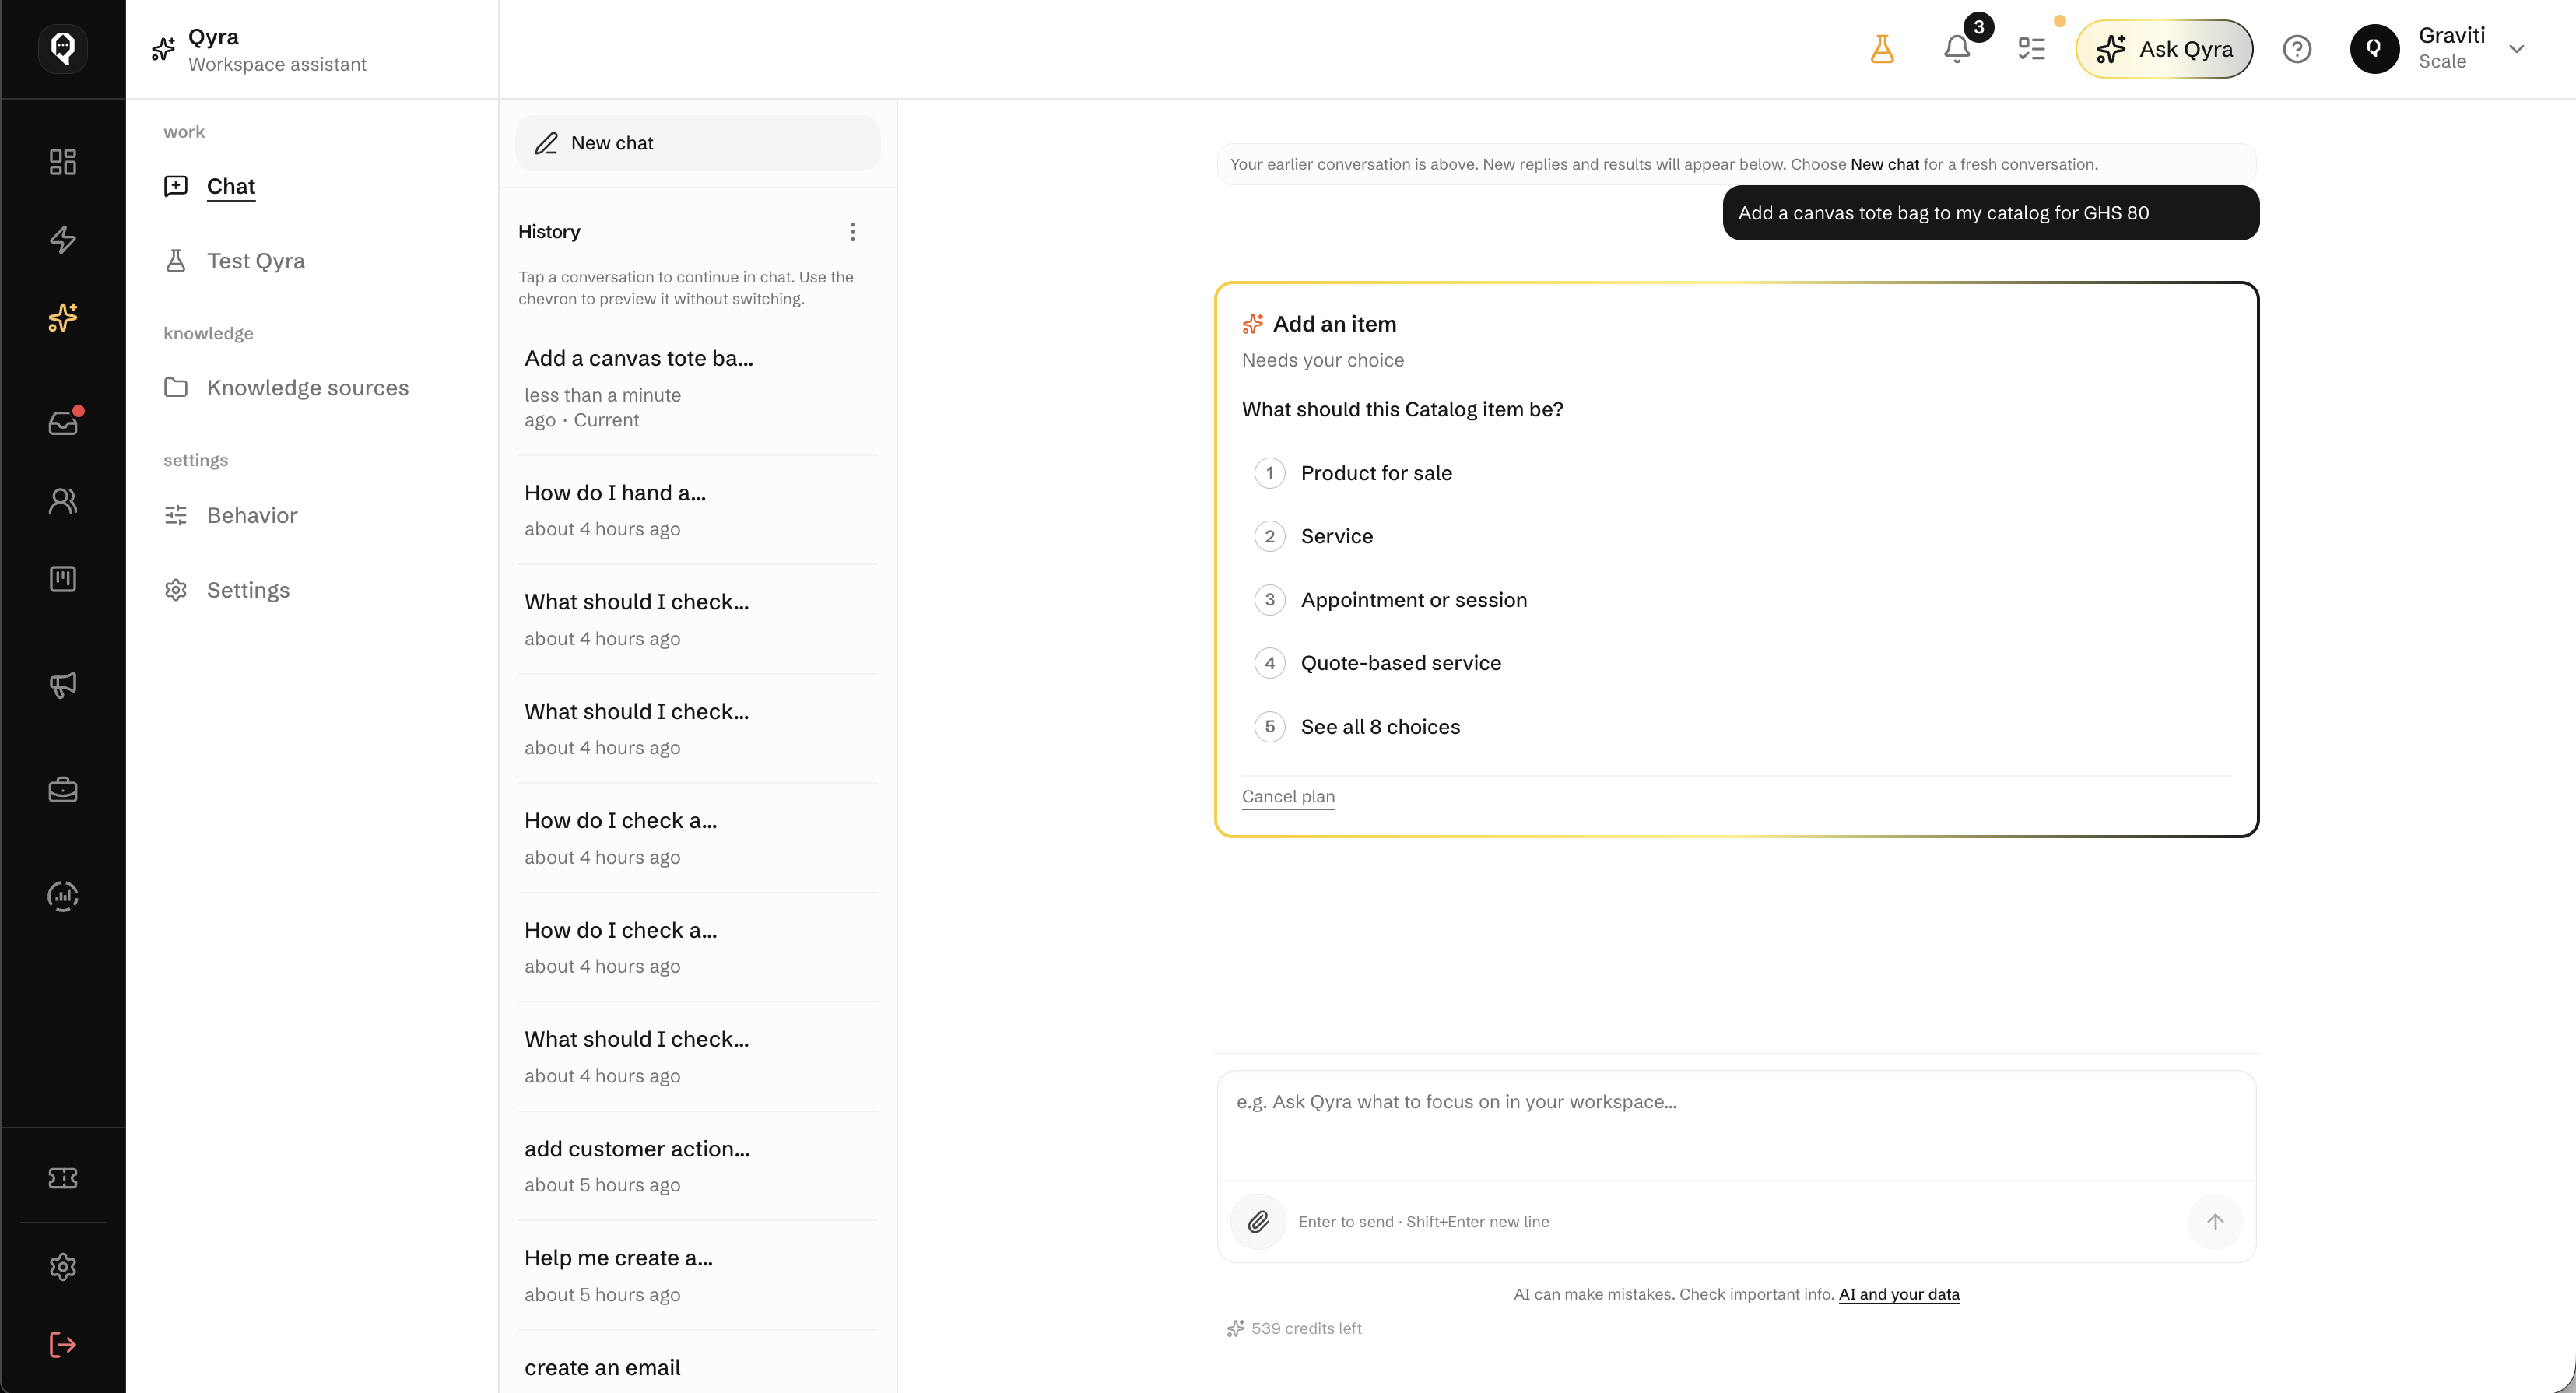
Task: Click the briefcase icon in sidebar
Action: [x=63, y=790]
